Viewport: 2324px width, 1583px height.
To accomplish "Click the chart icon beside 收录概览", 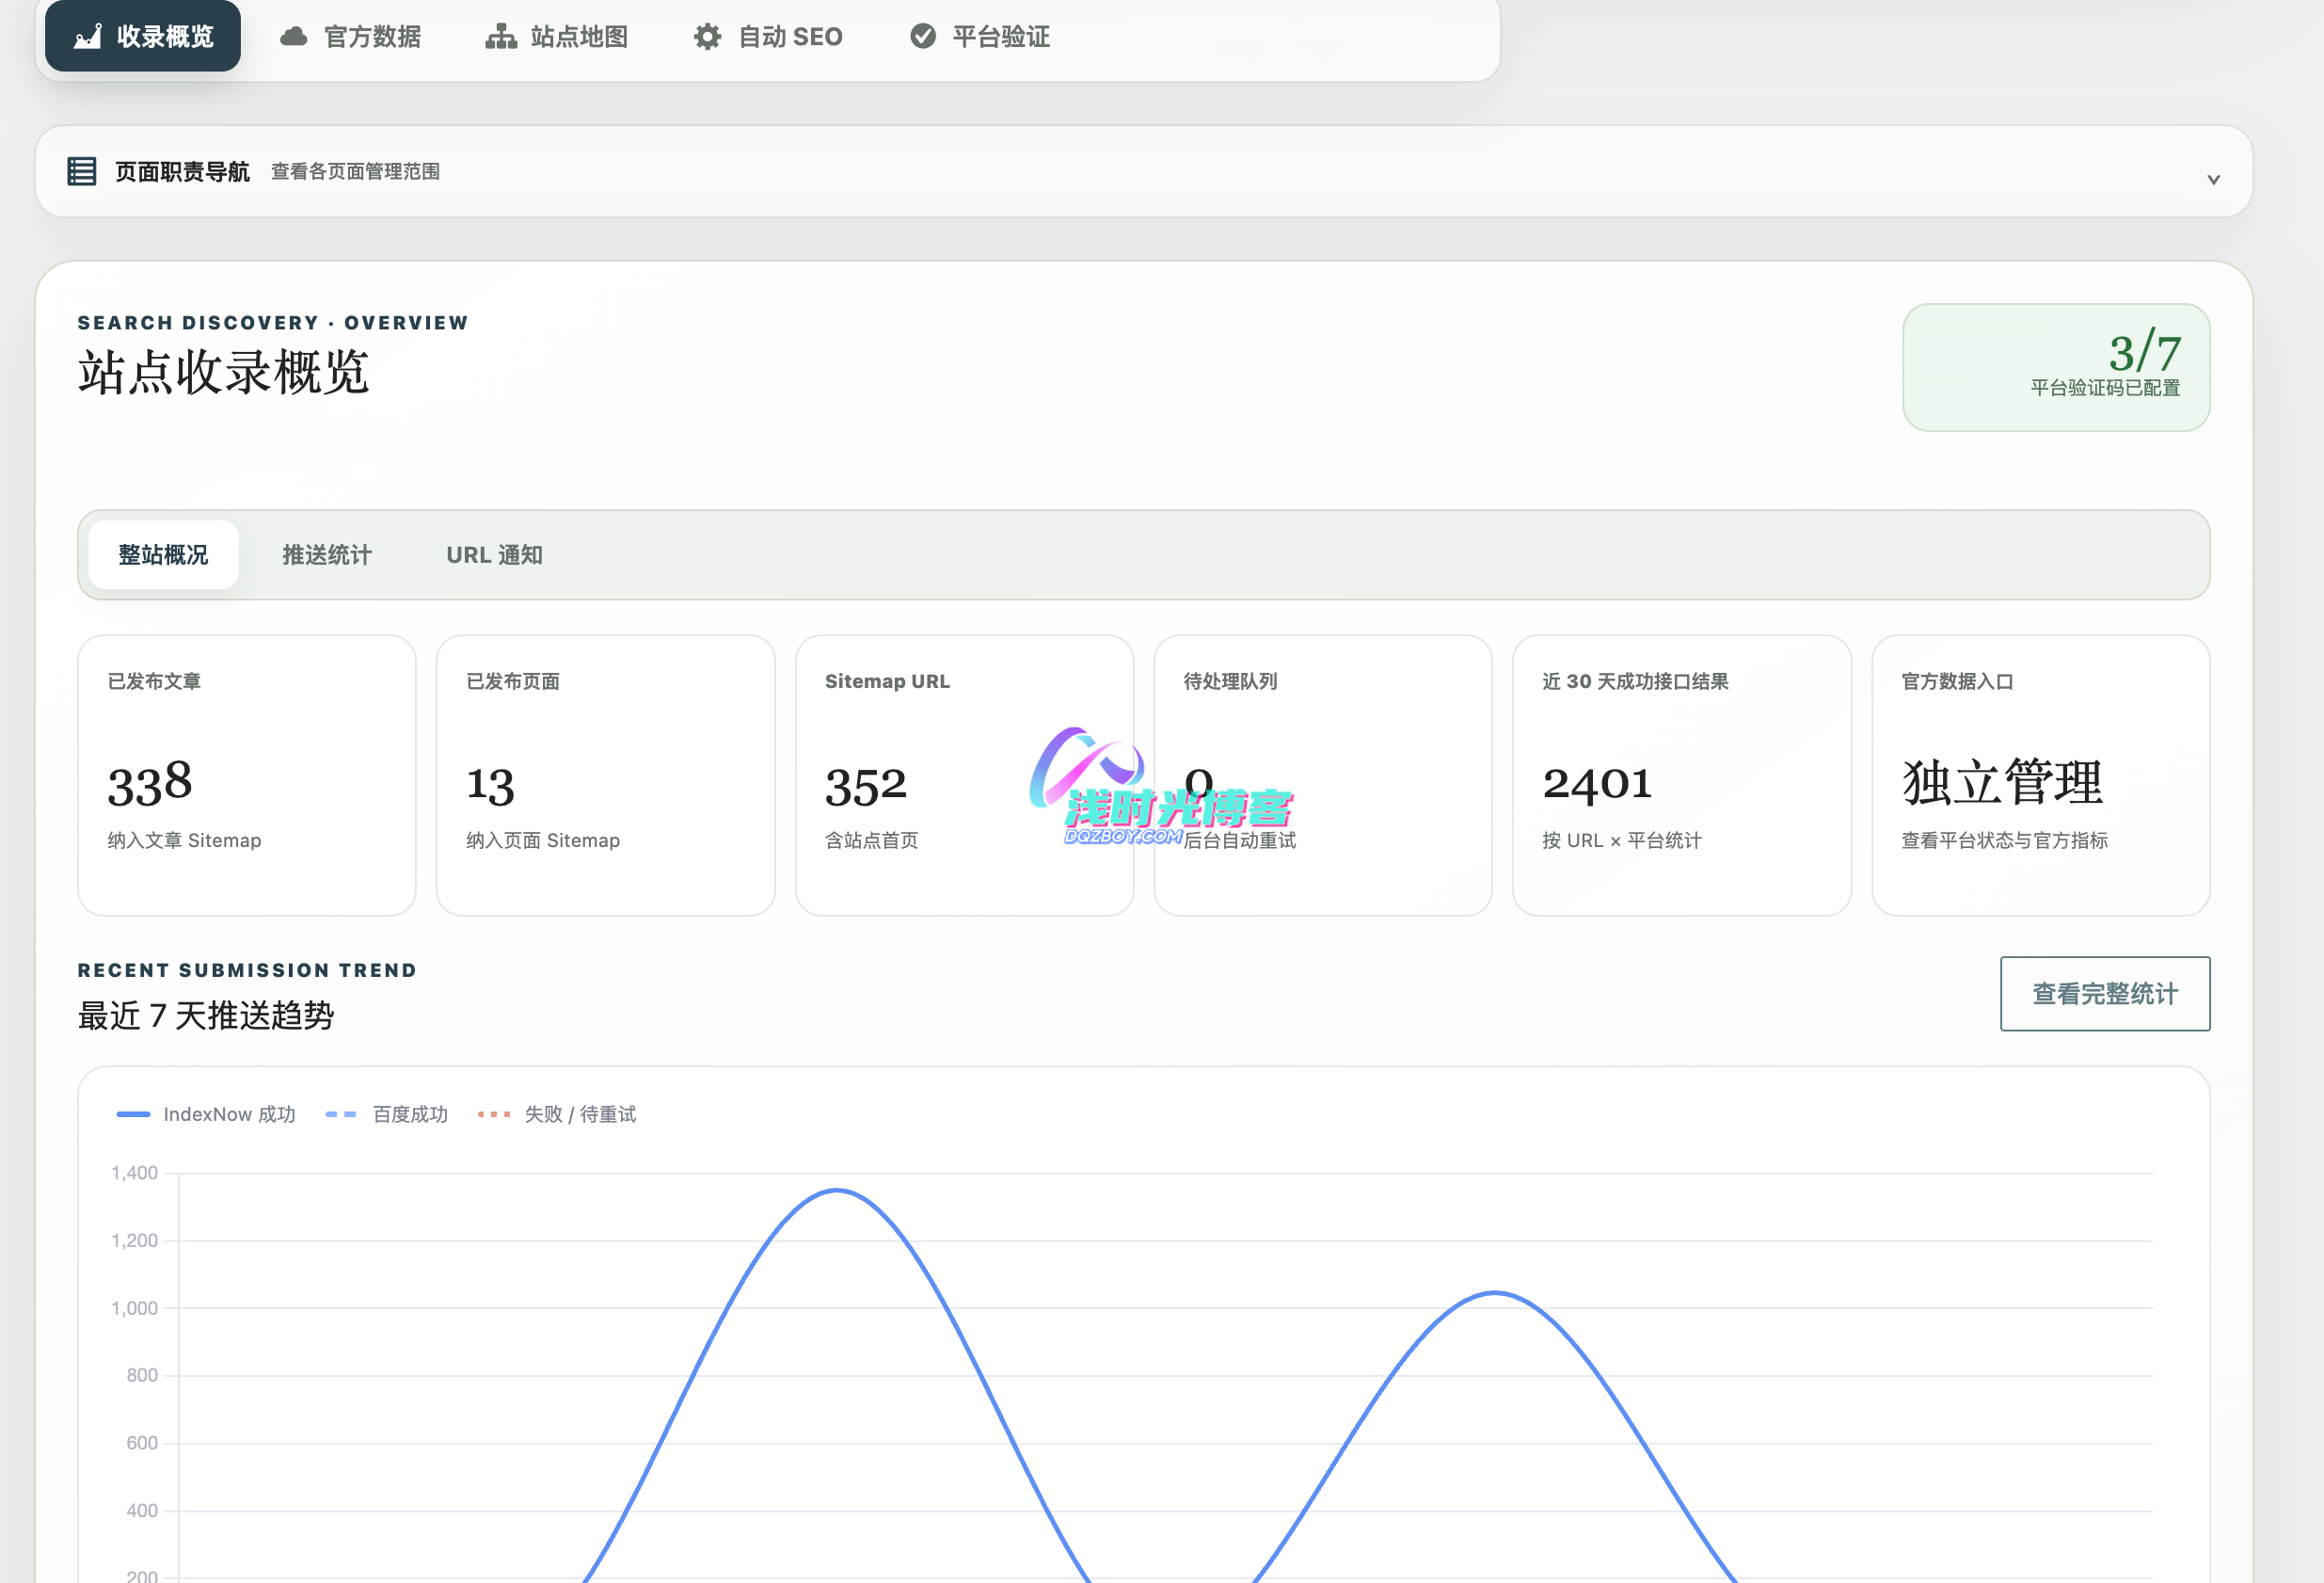I will click(88, 37).
